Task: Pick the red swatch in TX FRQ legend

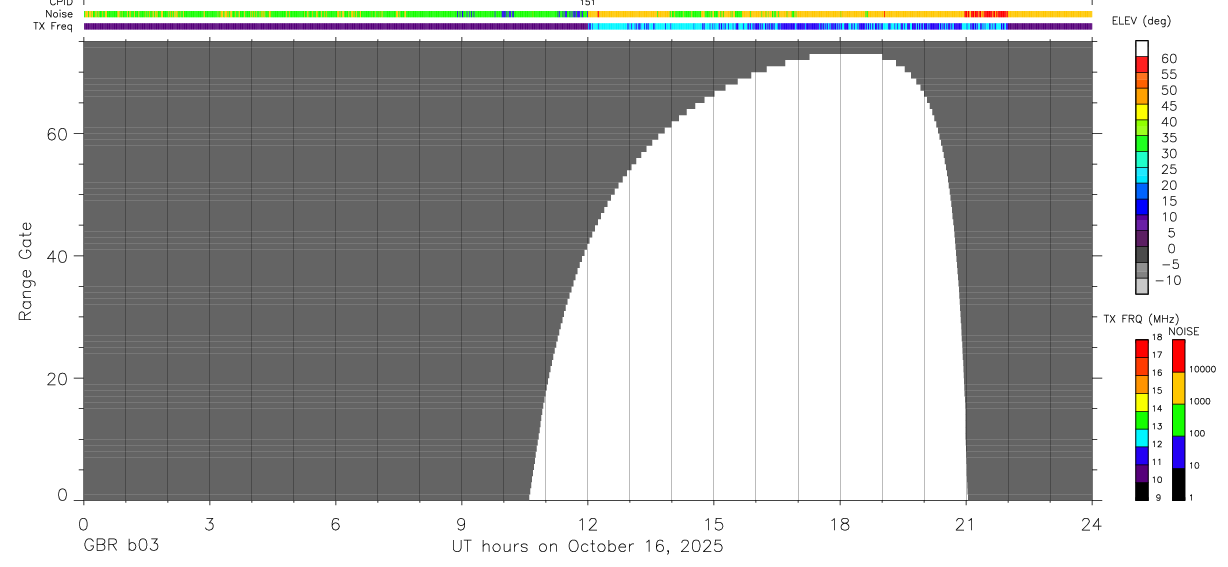Action: 1141,348
